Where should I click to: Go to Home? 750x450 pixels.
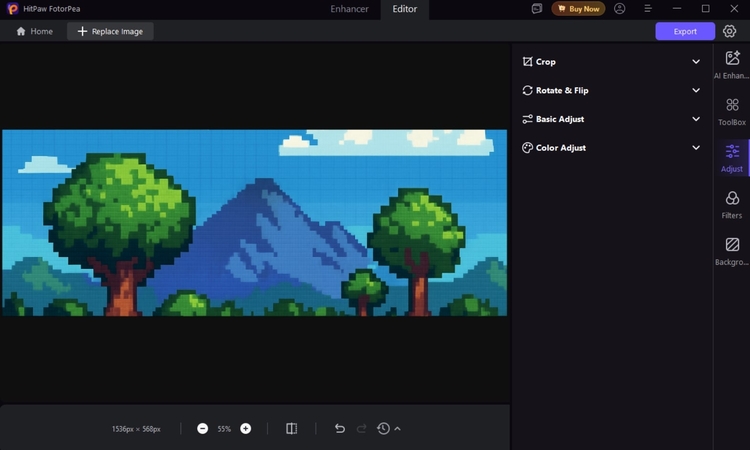click(x=34, y=31)
